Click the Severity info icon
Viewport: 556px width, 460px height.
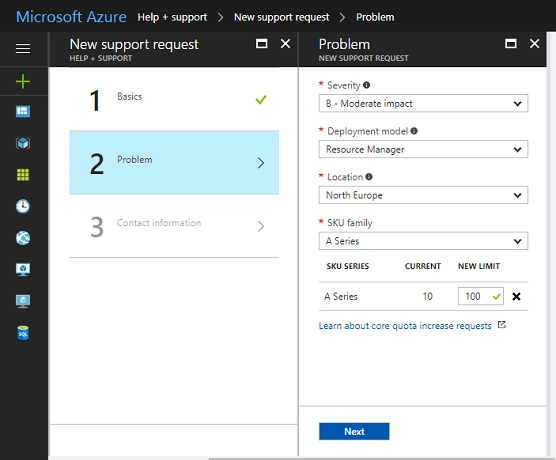point(367,85)
